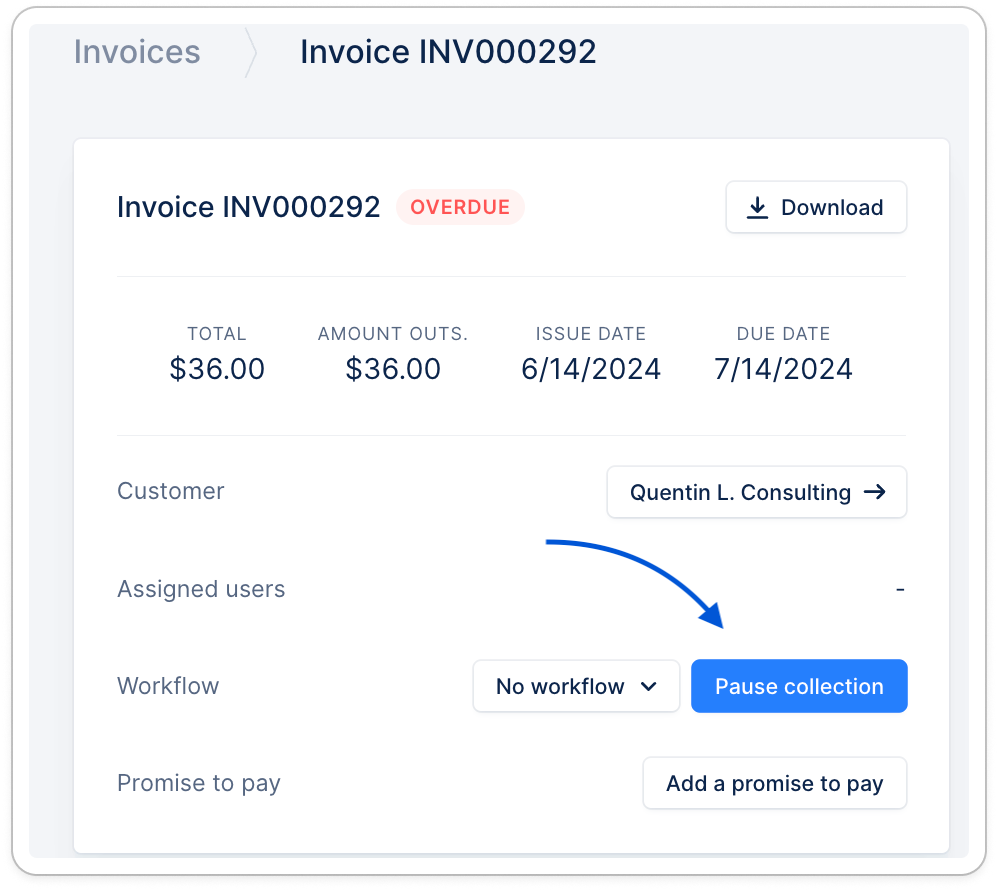
Task: Click the arrow icon beside Quentin L. Consulting
Action: point(874,492)
